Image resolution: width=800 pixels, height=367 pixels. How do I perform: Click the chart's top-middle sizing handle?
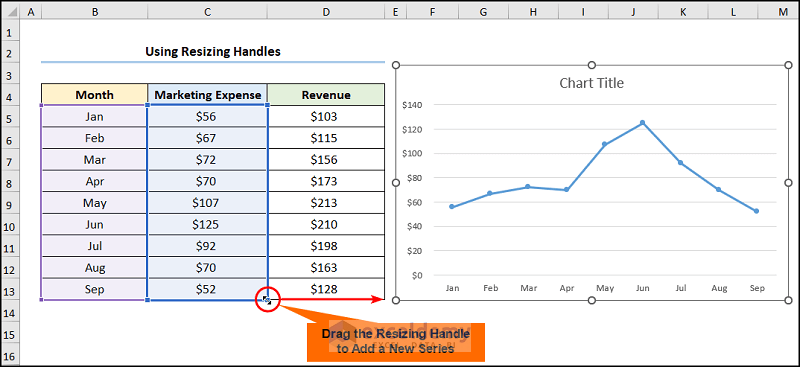point(592,65)
